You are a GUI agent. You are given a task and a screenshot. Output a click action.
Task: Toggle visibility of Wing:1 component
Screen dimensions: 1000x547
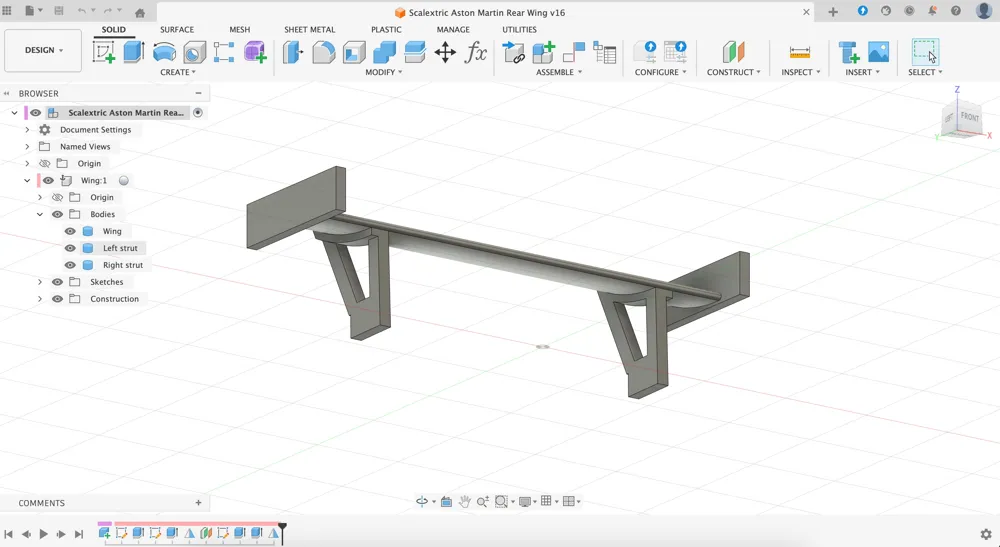pyautogui.click(x=48, y=180)
